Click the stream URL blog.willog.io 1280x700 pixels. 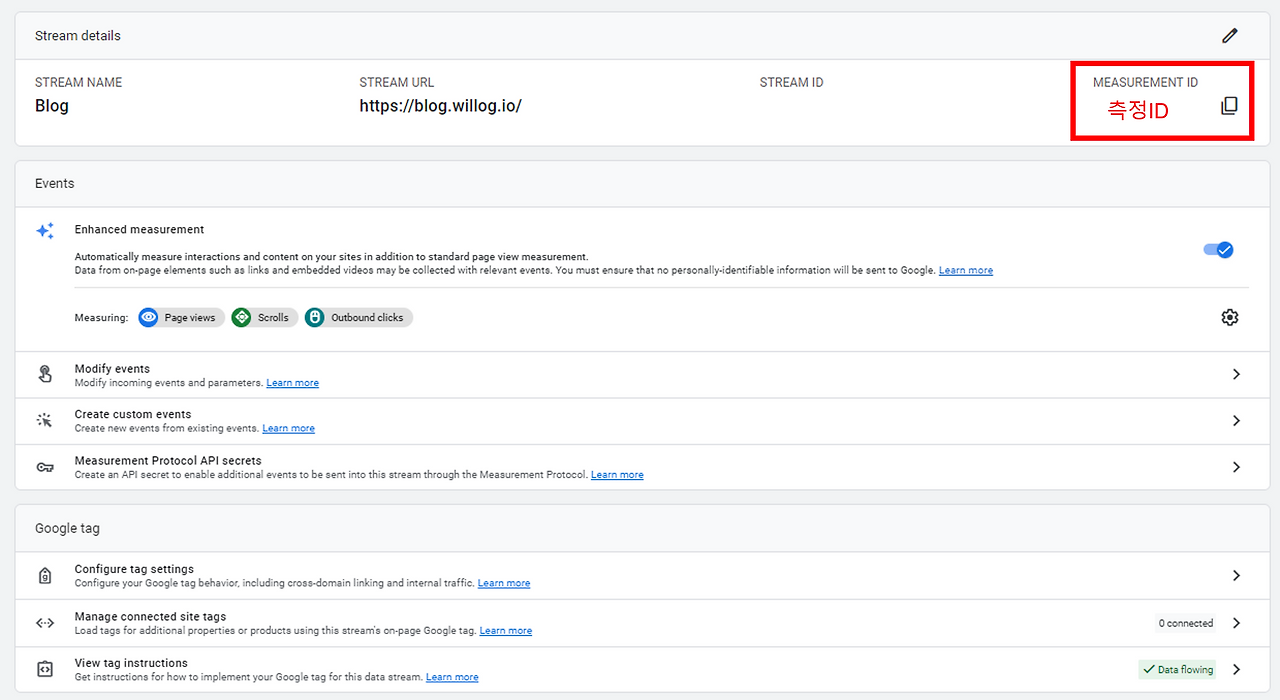(440, 106)
